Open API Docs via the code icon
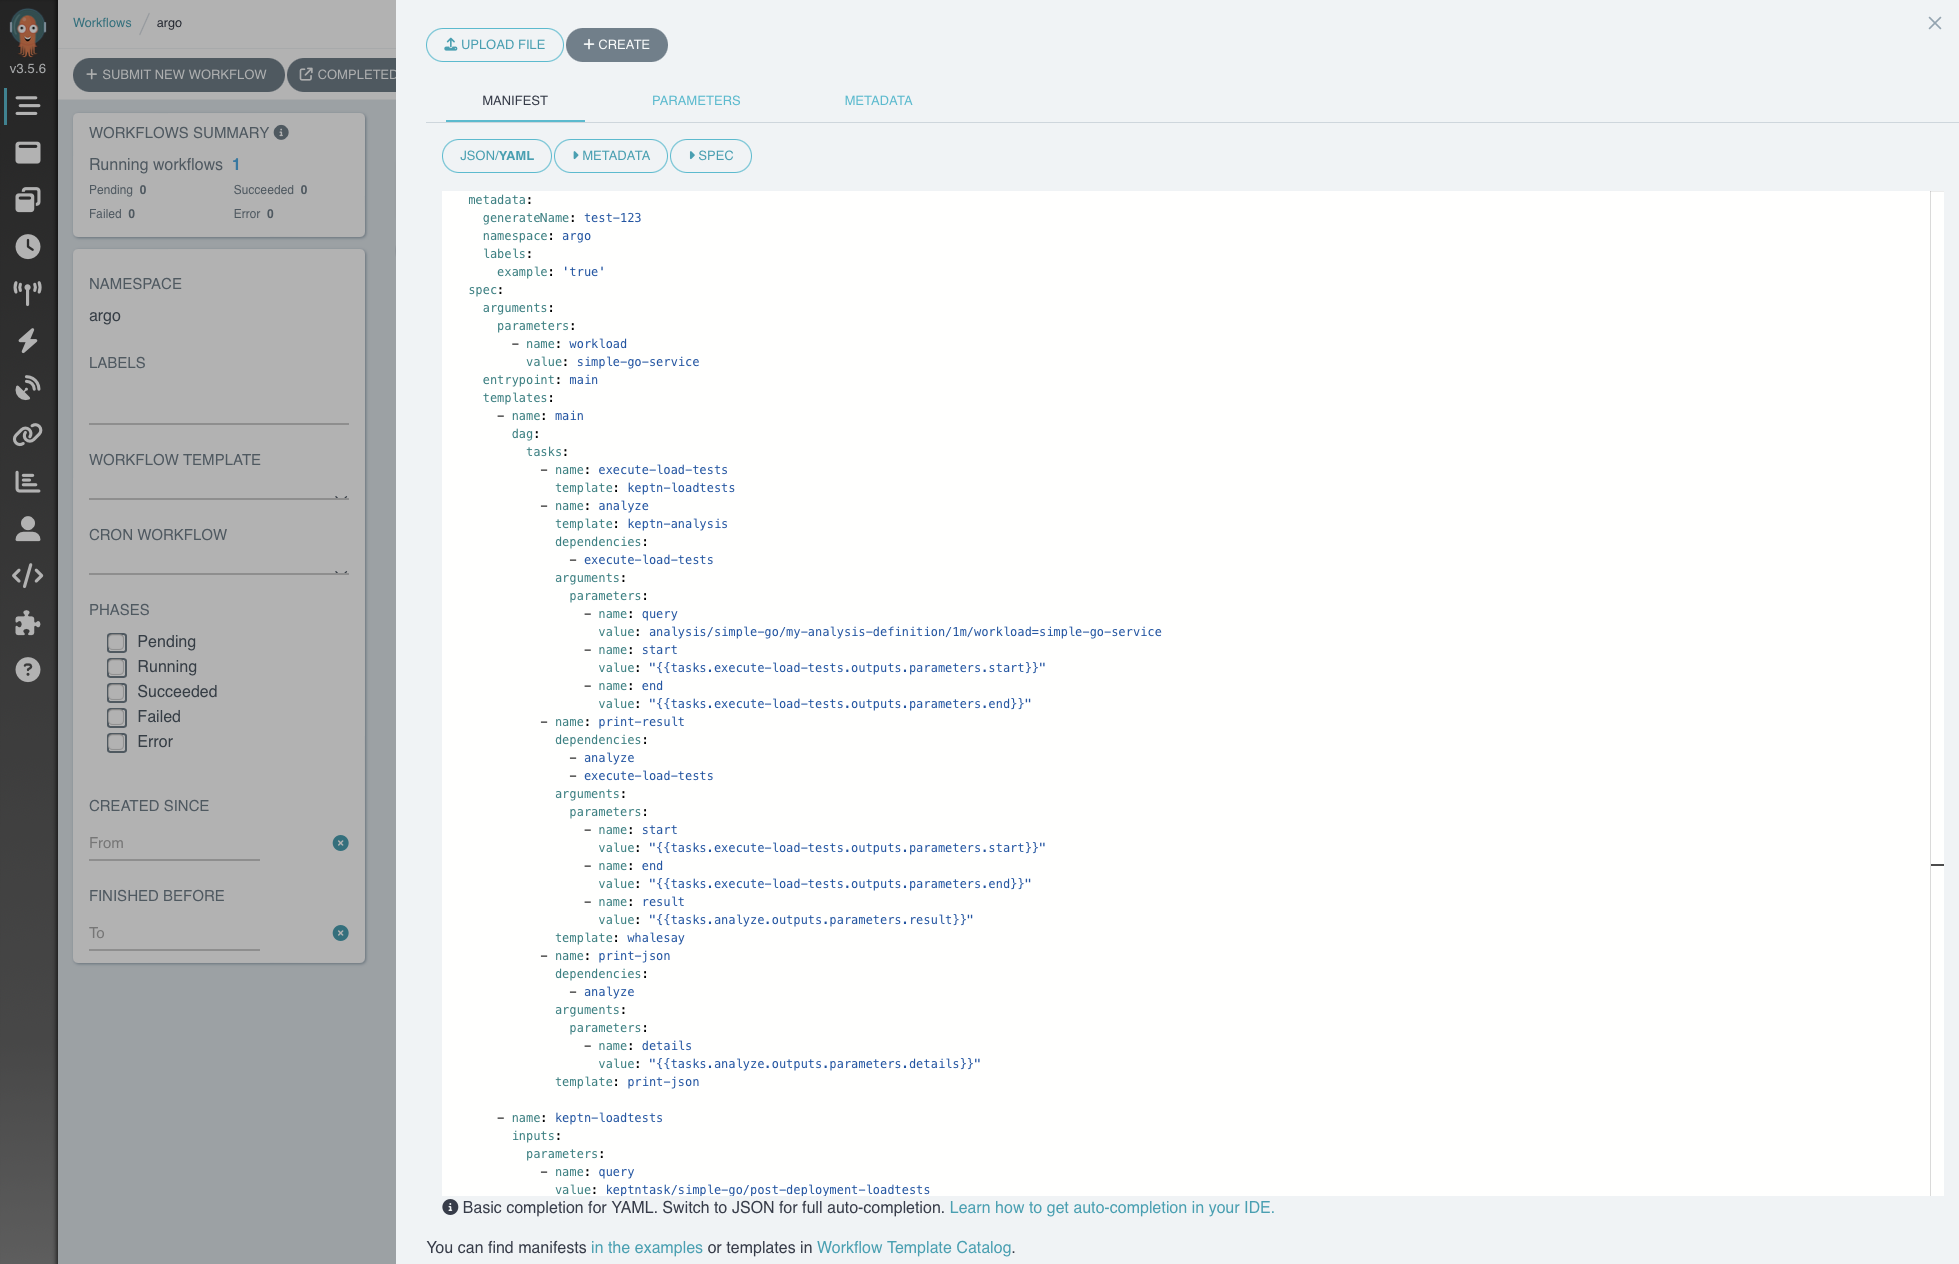1959x1264 pixels. 28,575
